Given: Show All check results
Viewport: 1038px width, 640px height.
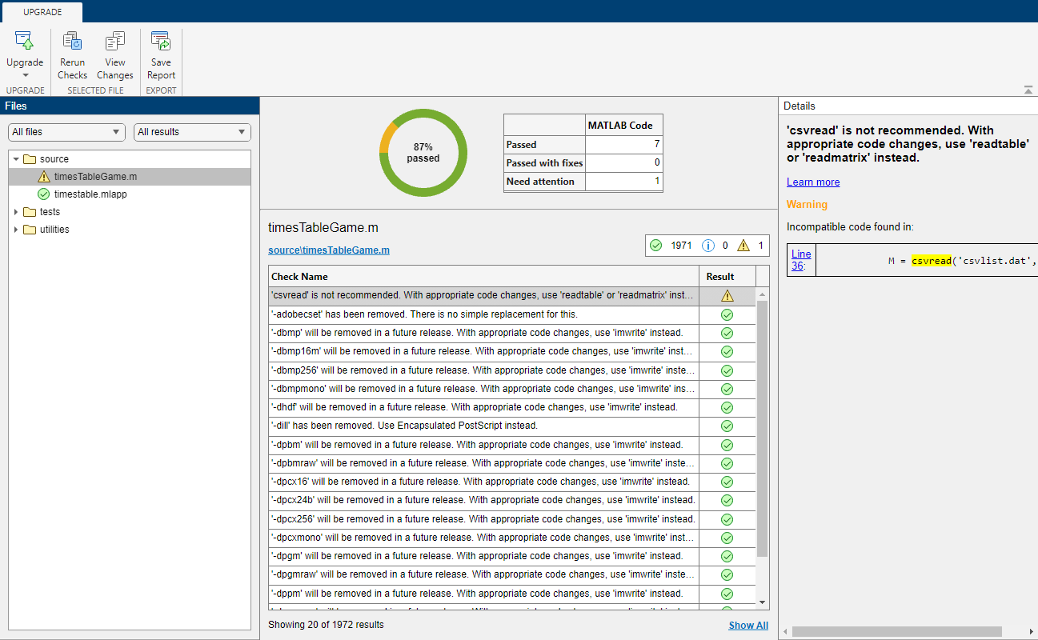Looking at the screenshot, I should coord(748,624).
